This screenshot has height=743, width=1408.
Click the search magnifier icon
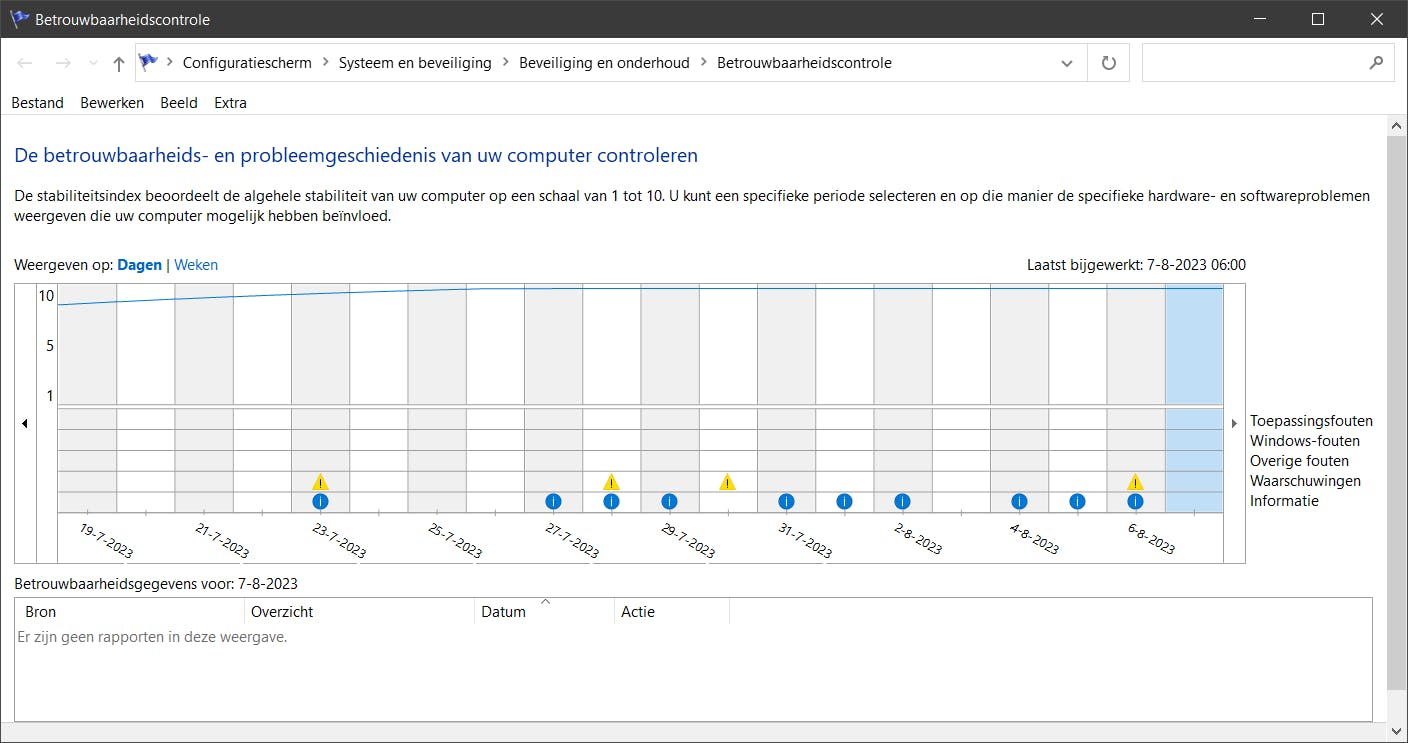point(1377,62)
